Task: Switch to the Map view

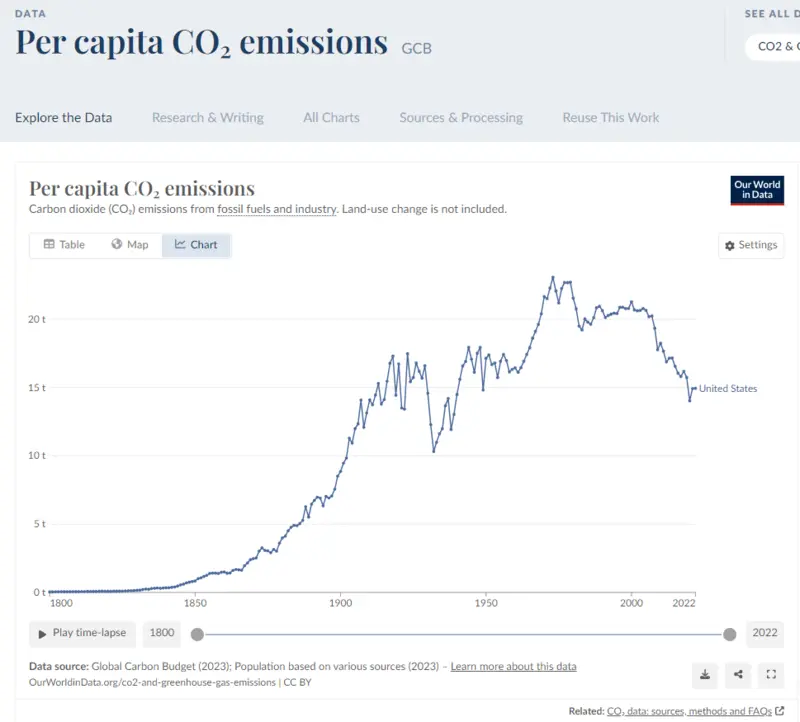Action: [x=130, y=245]
